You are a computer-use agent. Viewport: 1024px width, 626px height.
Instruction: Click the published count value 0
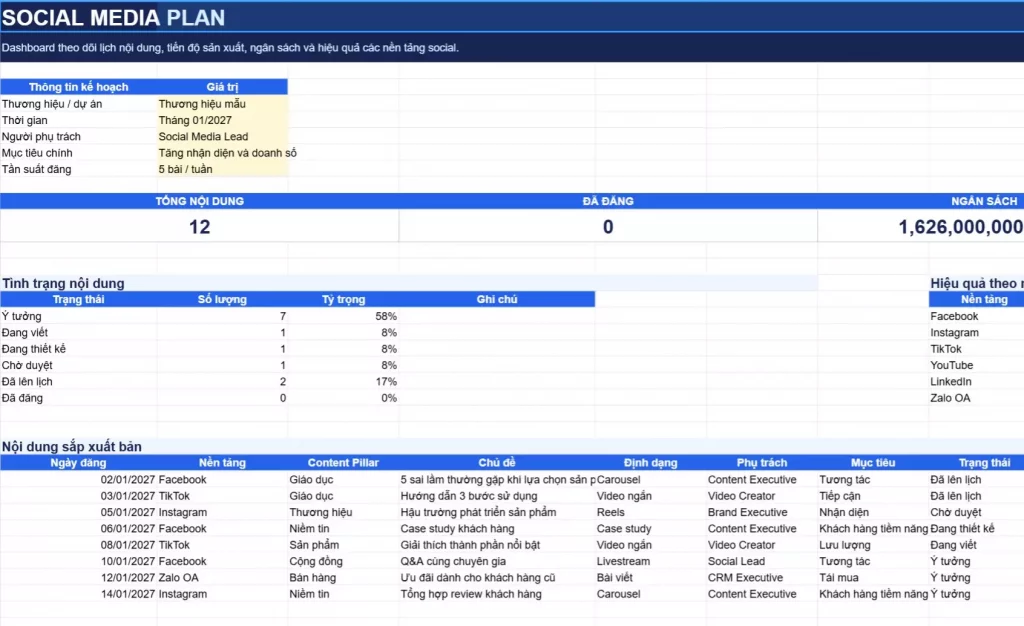608,227
